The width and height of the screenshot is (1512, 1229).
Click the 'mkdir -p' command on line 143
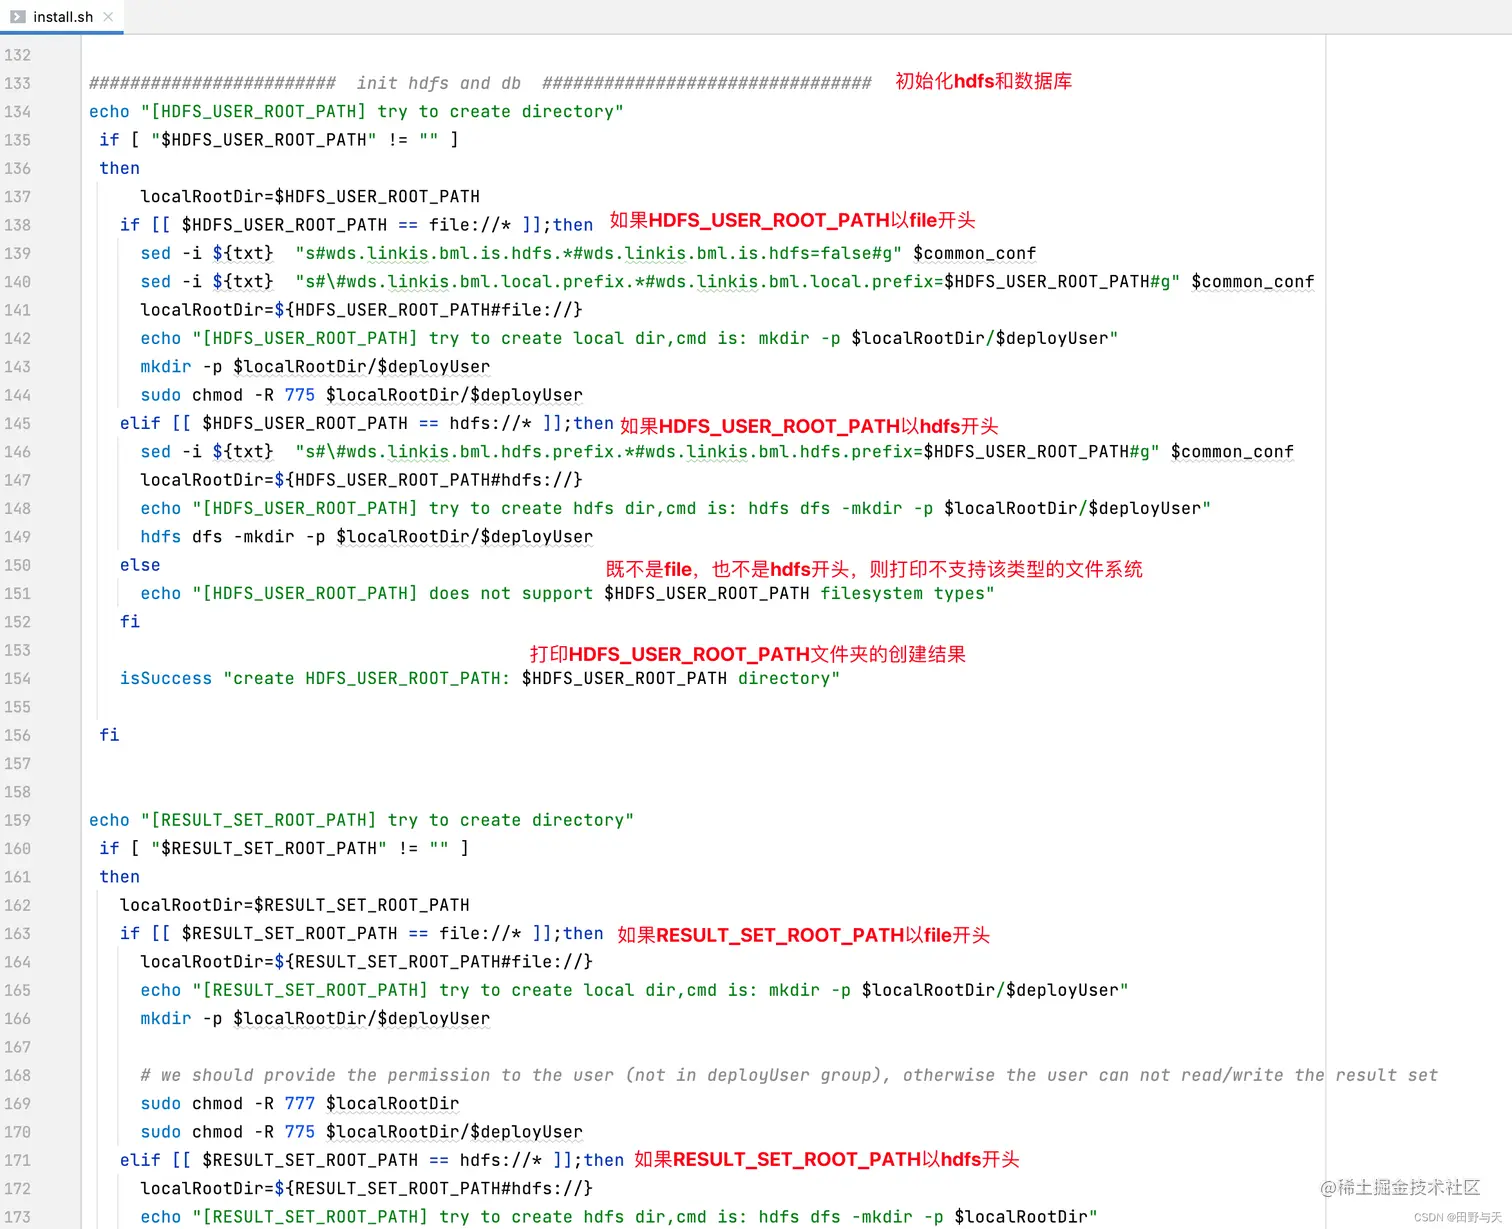point(315,367)
